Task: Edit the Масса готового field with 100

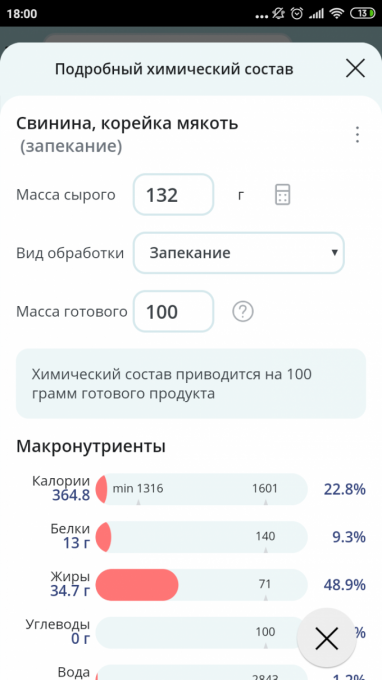Action: [173, 311]
